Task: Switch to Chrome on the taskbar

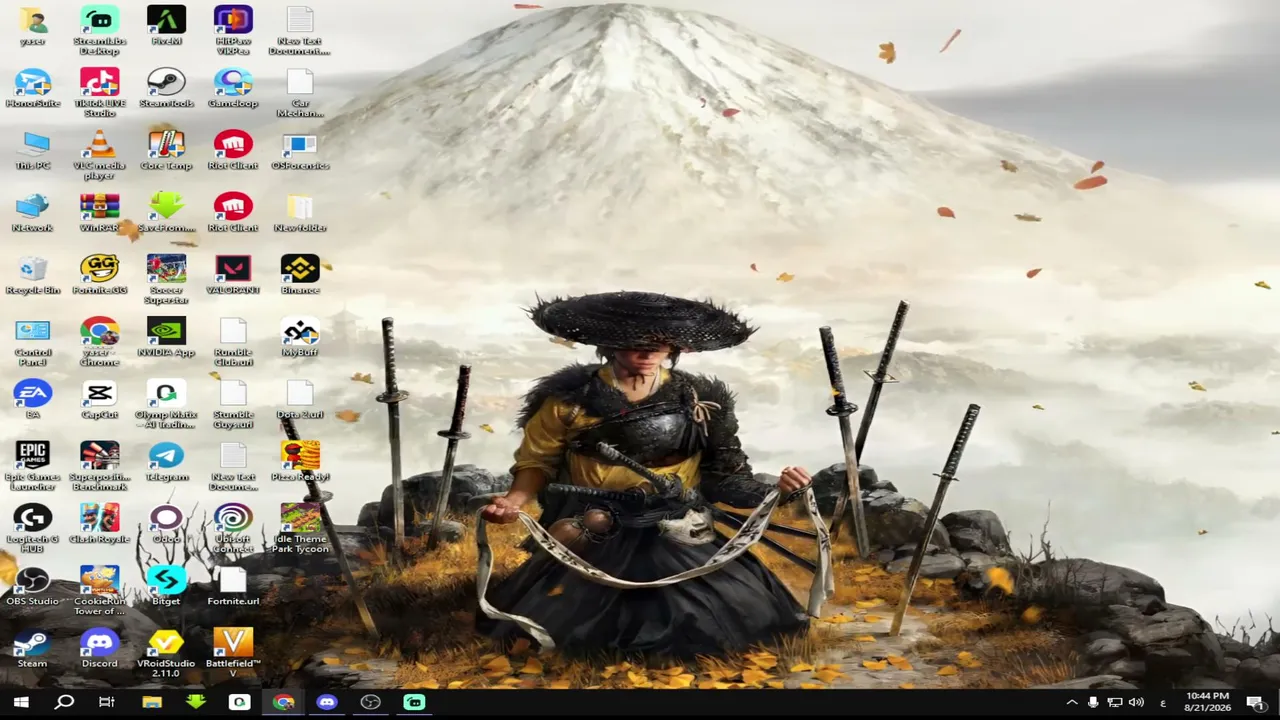Action: tap(283, 702)
